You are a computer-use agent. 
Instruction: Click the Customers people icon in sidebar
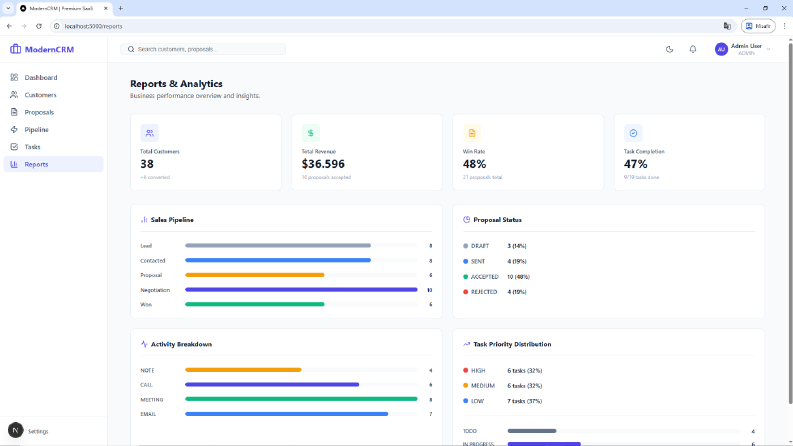point(14,95)
